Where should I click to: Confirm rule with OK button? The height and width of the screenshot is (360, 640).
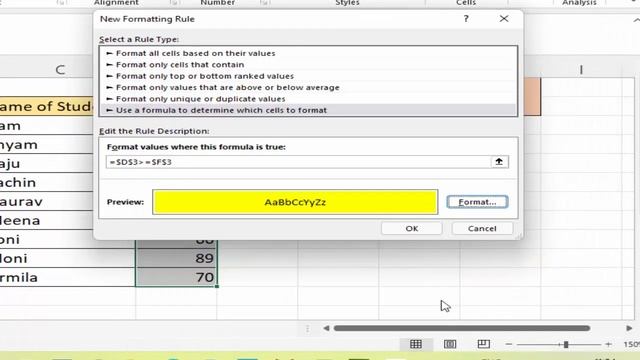411,229
